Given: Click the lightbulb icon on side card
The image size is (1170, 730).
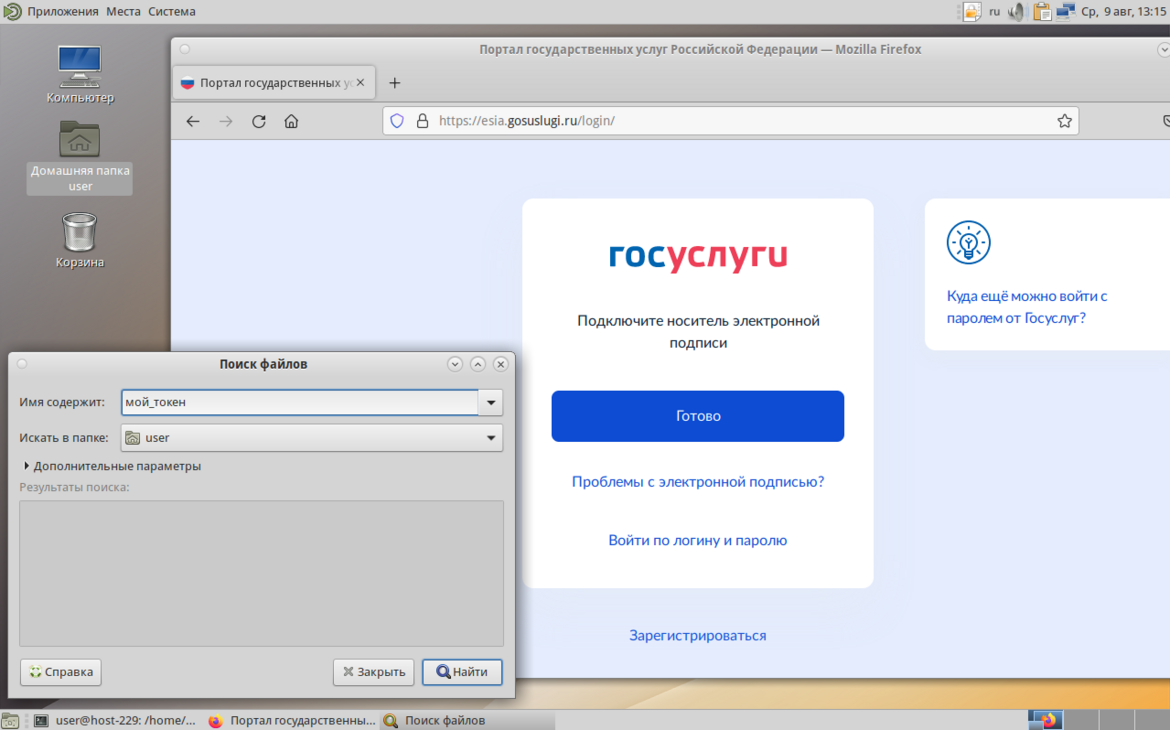Looking at the screenshot, I should 969,243.
